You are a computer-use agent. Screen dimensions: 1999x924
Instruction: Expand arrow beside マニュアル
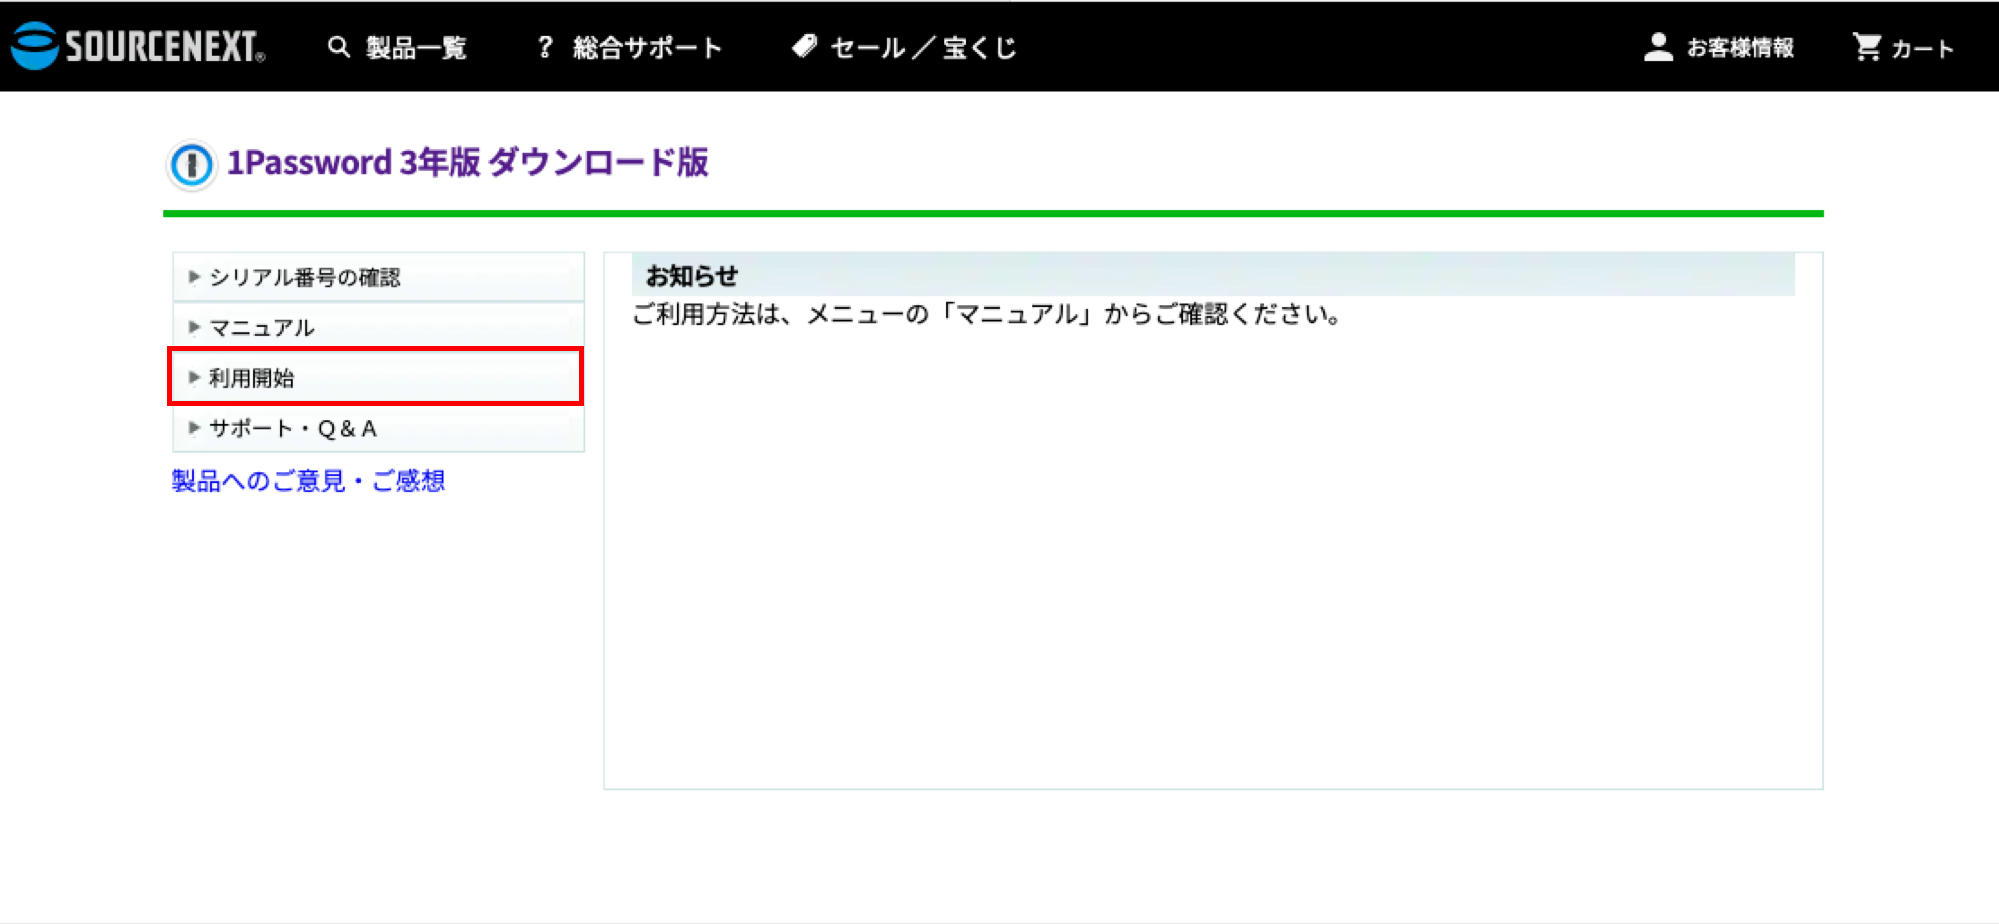tap(194, 327)
